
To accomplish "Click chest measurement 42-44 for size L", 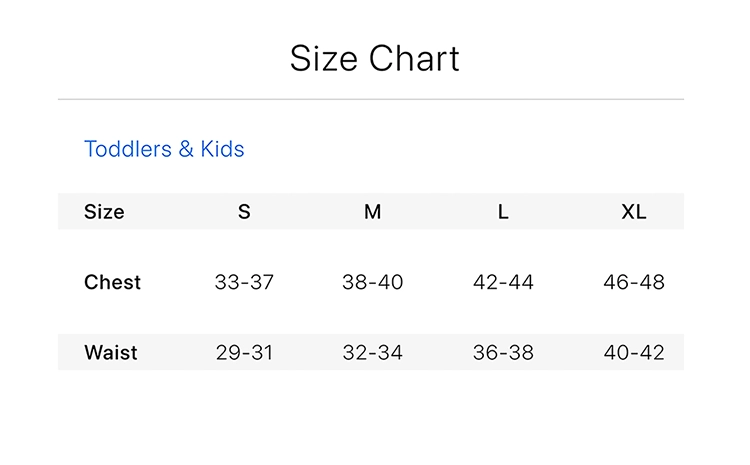I will [503, 282].
